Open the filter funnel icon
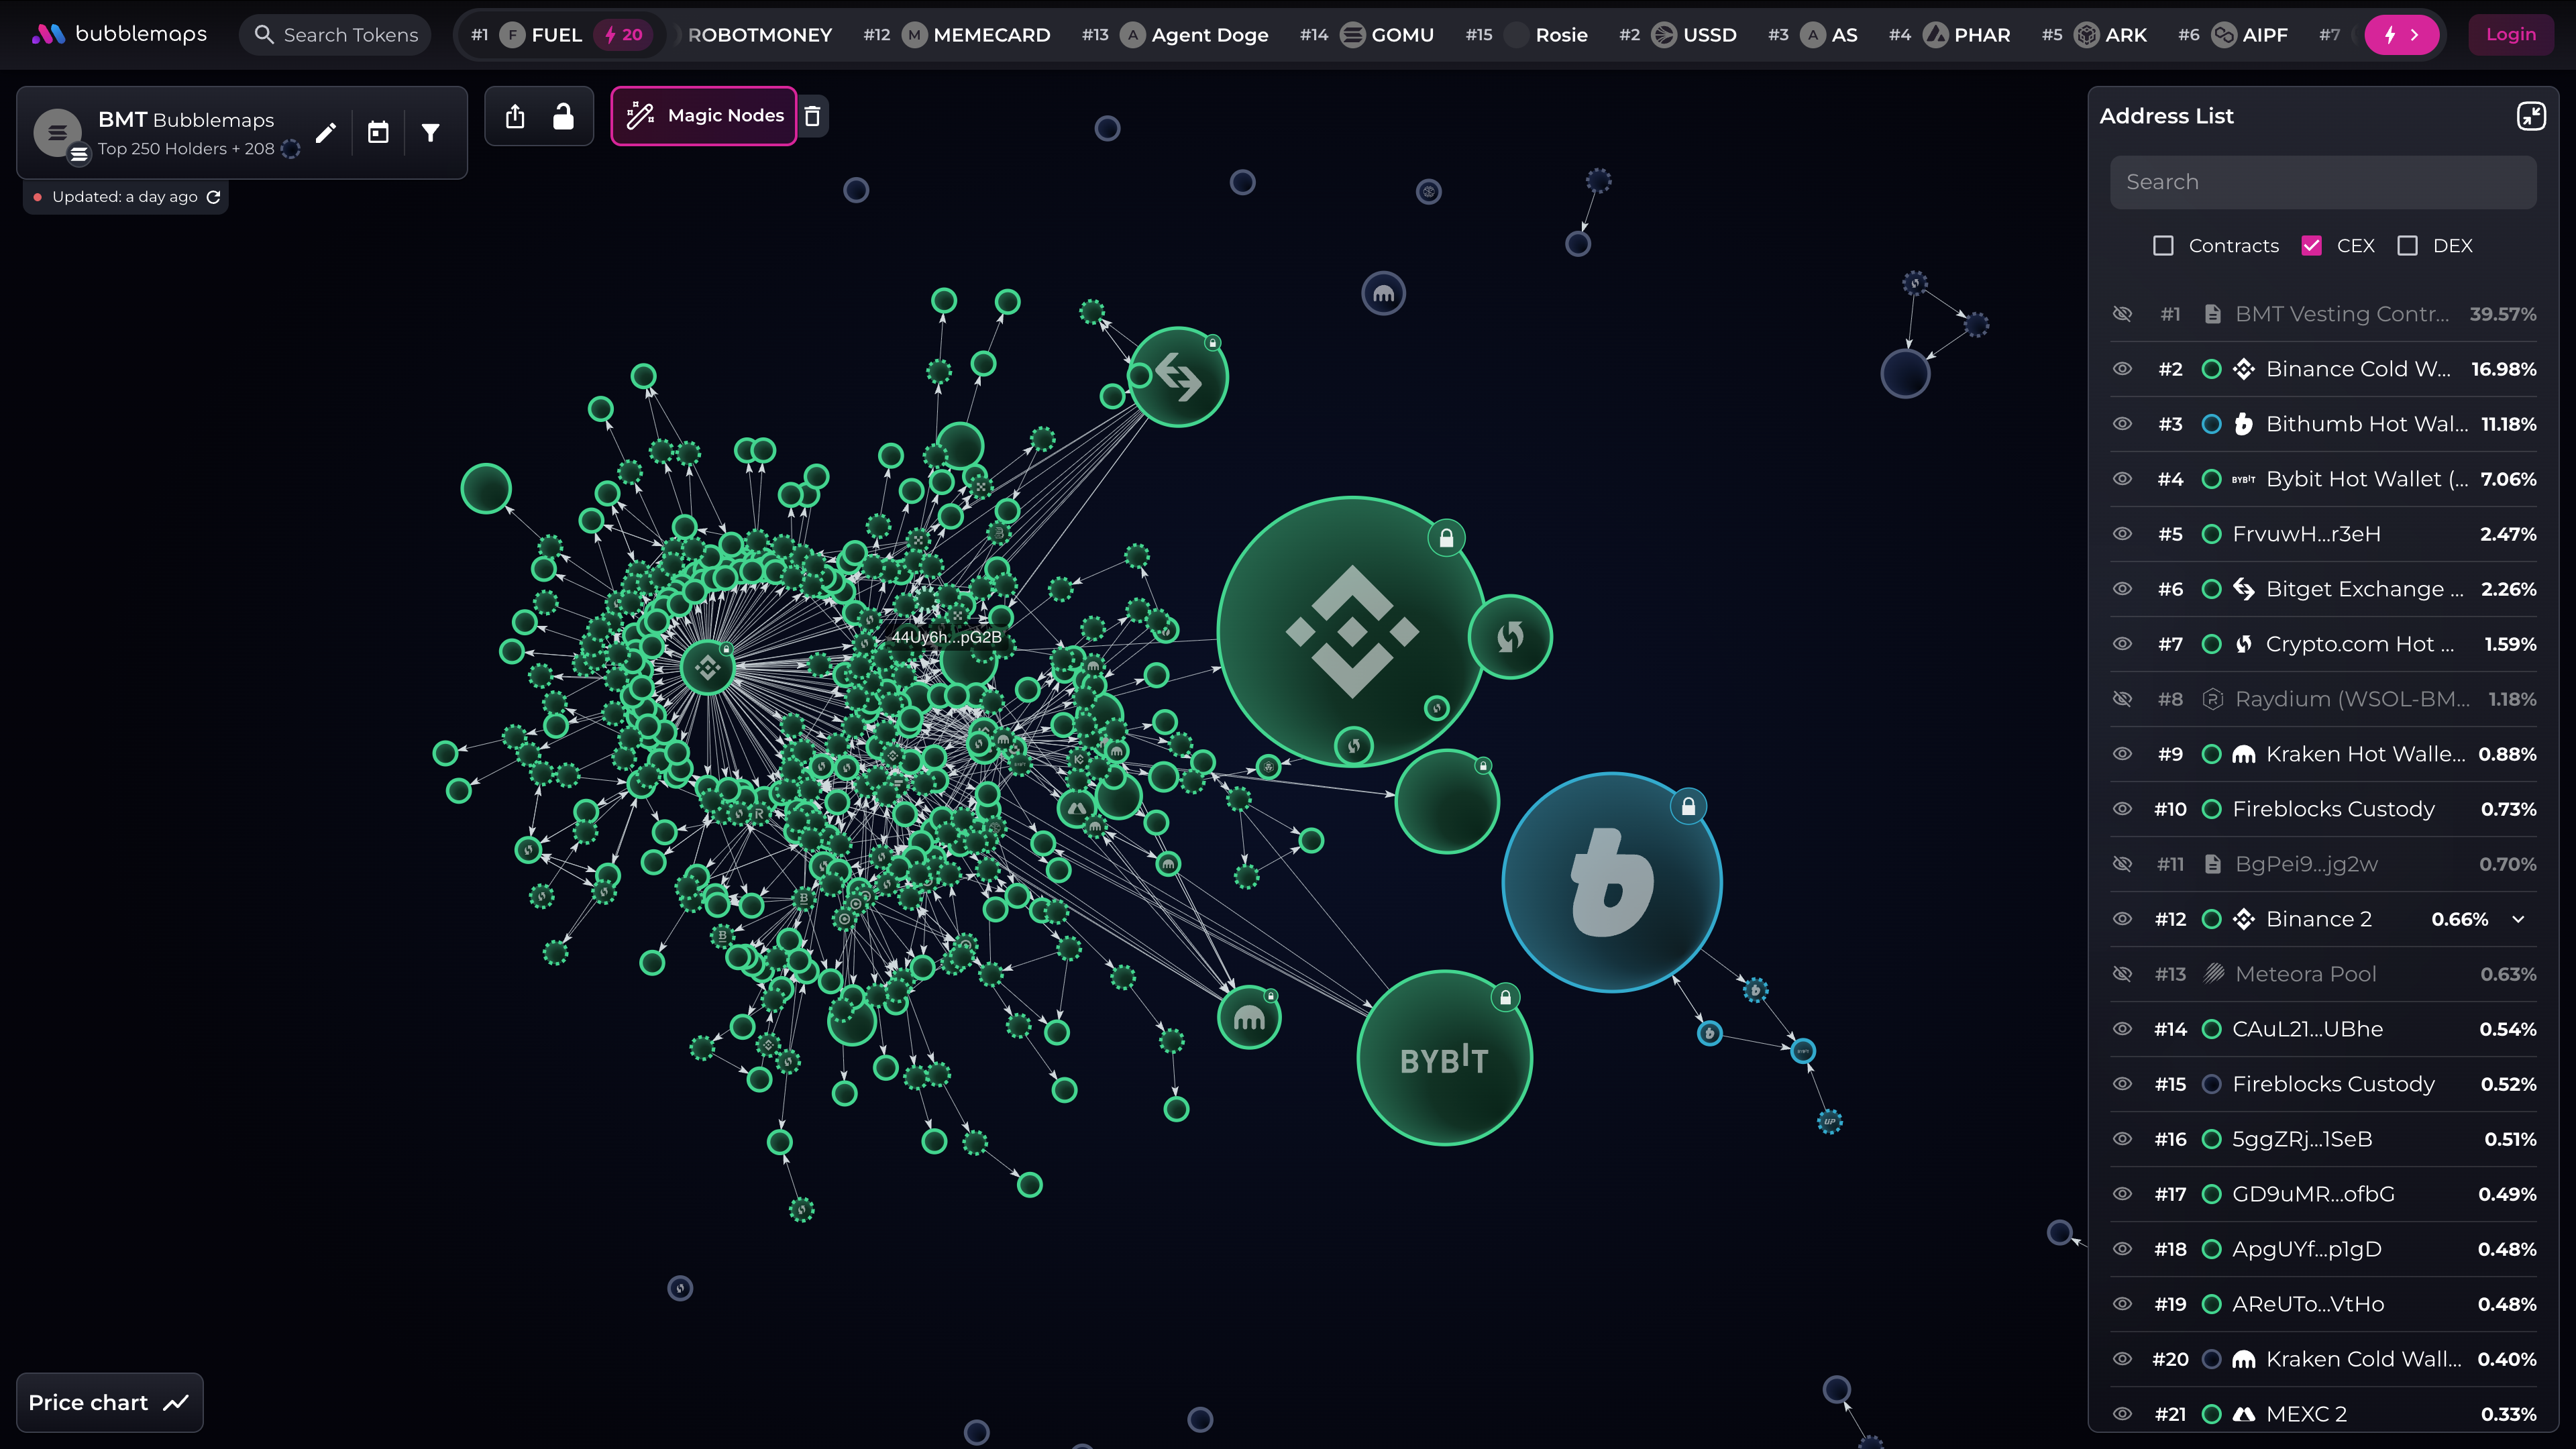Viewport: 2576px width, 1449px height. pyautogui.click(x=430, y=133)
